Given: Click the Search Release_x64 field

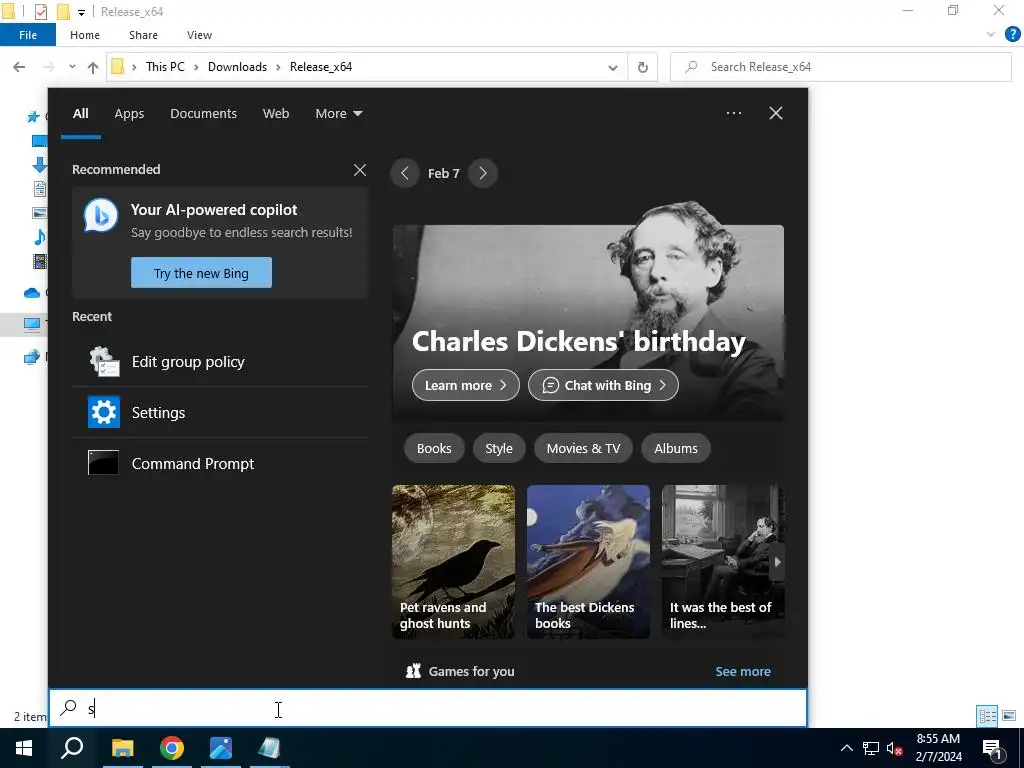Looking at the screenshot, I should (841, 67).
